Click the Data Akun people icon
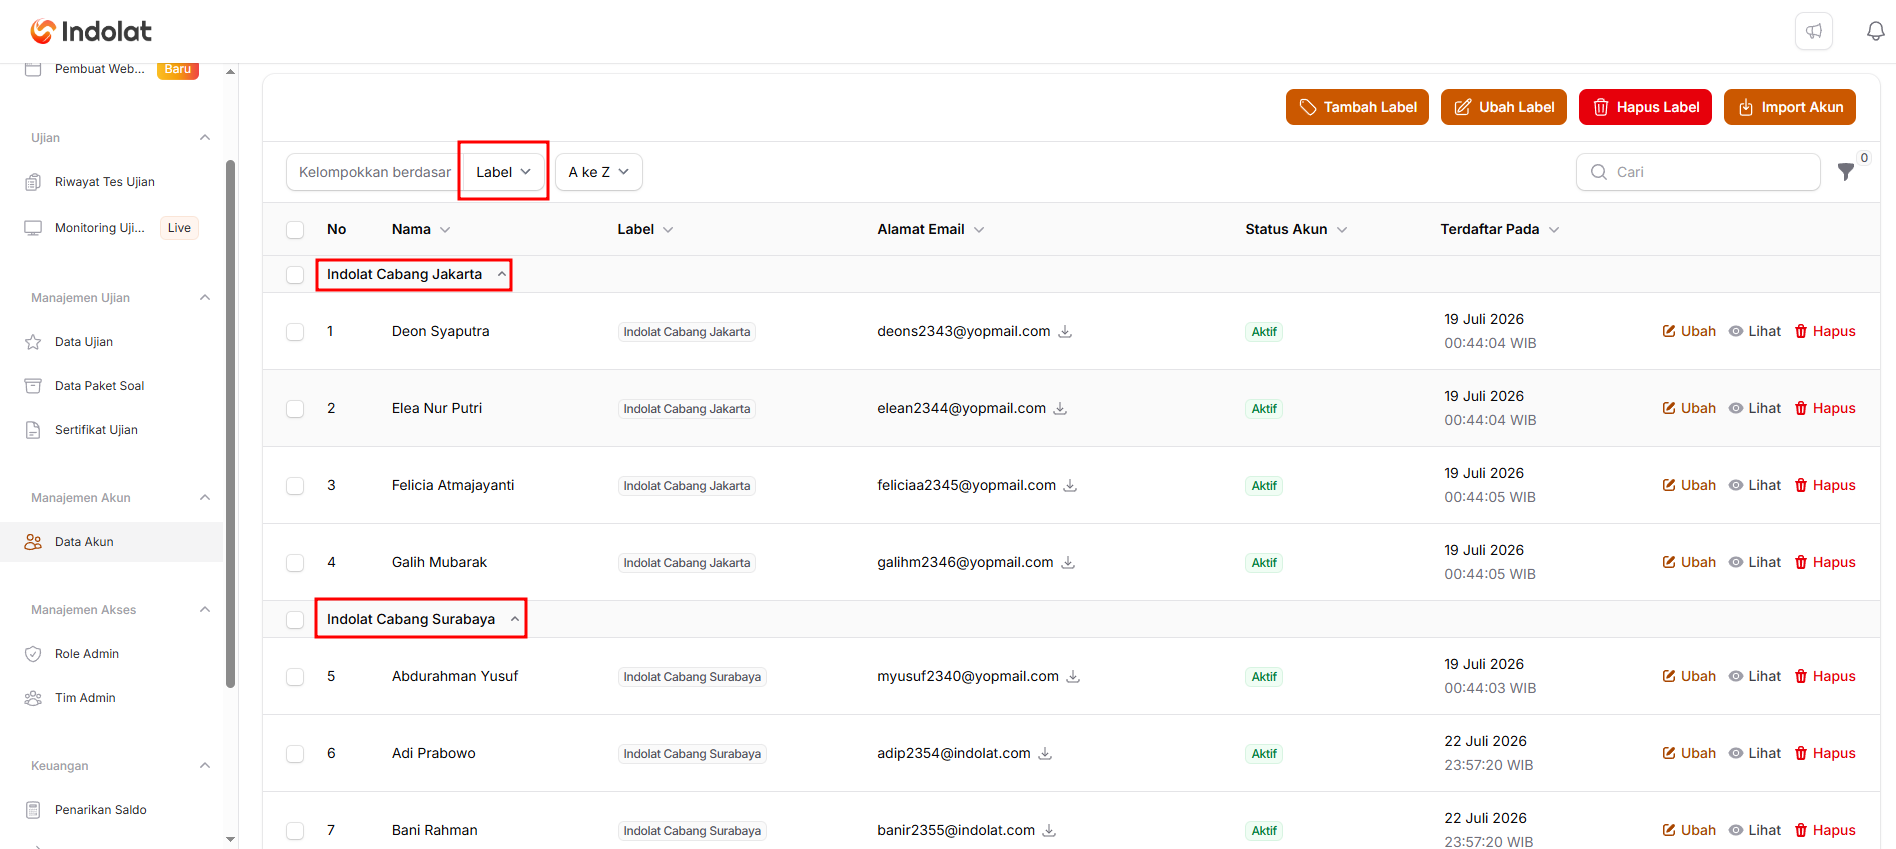Image resolution: width=1896 pixels, height=849 pixels. click(x=33, y=542)
